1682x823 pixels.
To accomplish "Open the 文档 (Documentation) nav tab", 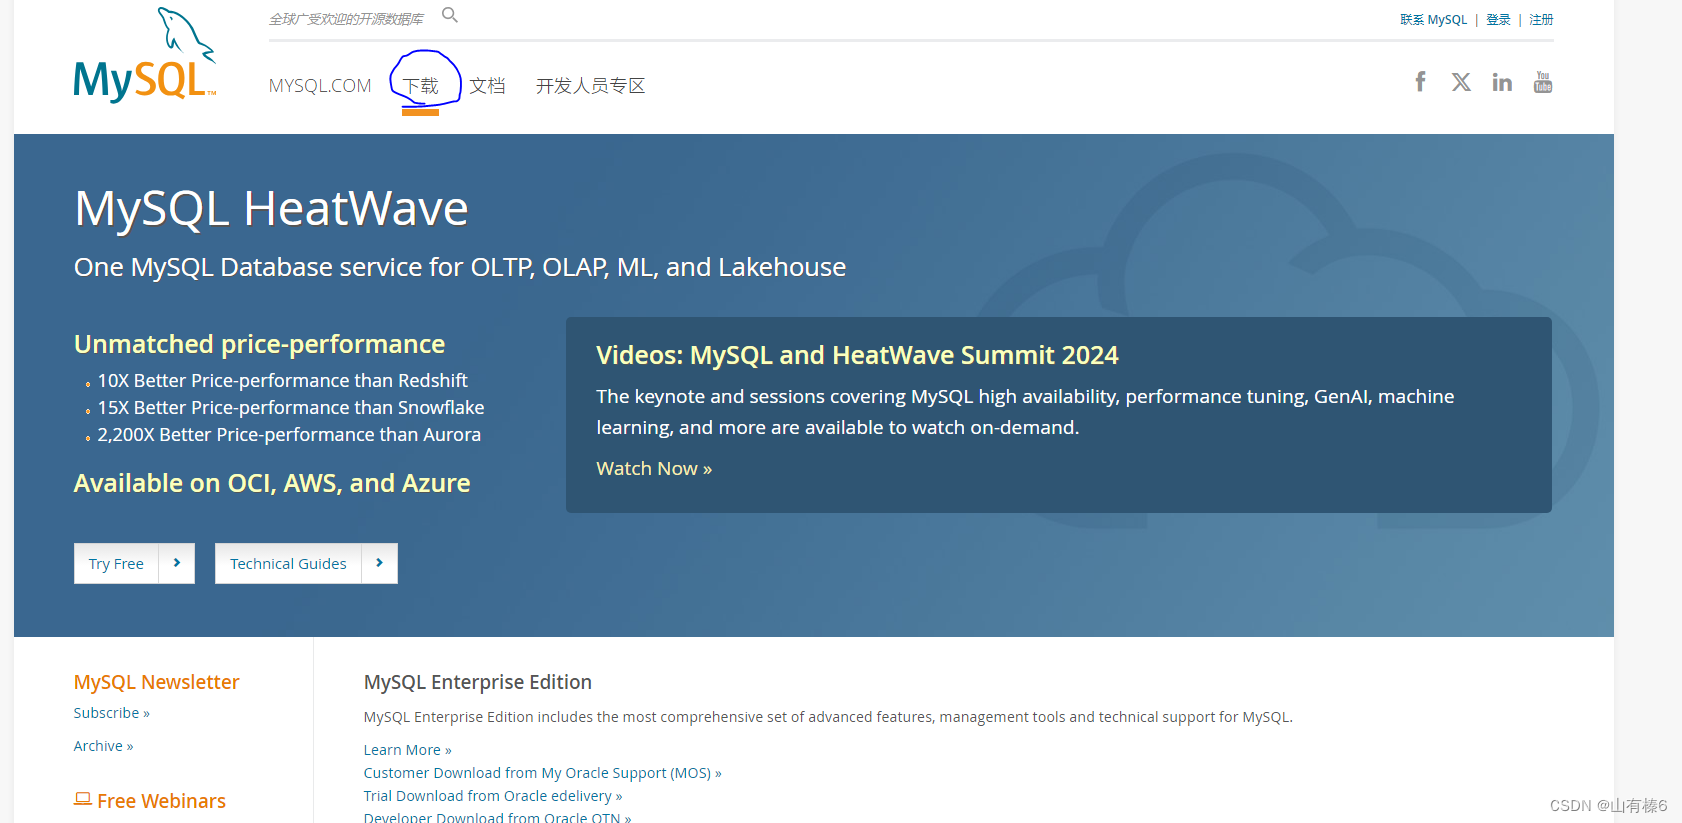I will 487,86.
